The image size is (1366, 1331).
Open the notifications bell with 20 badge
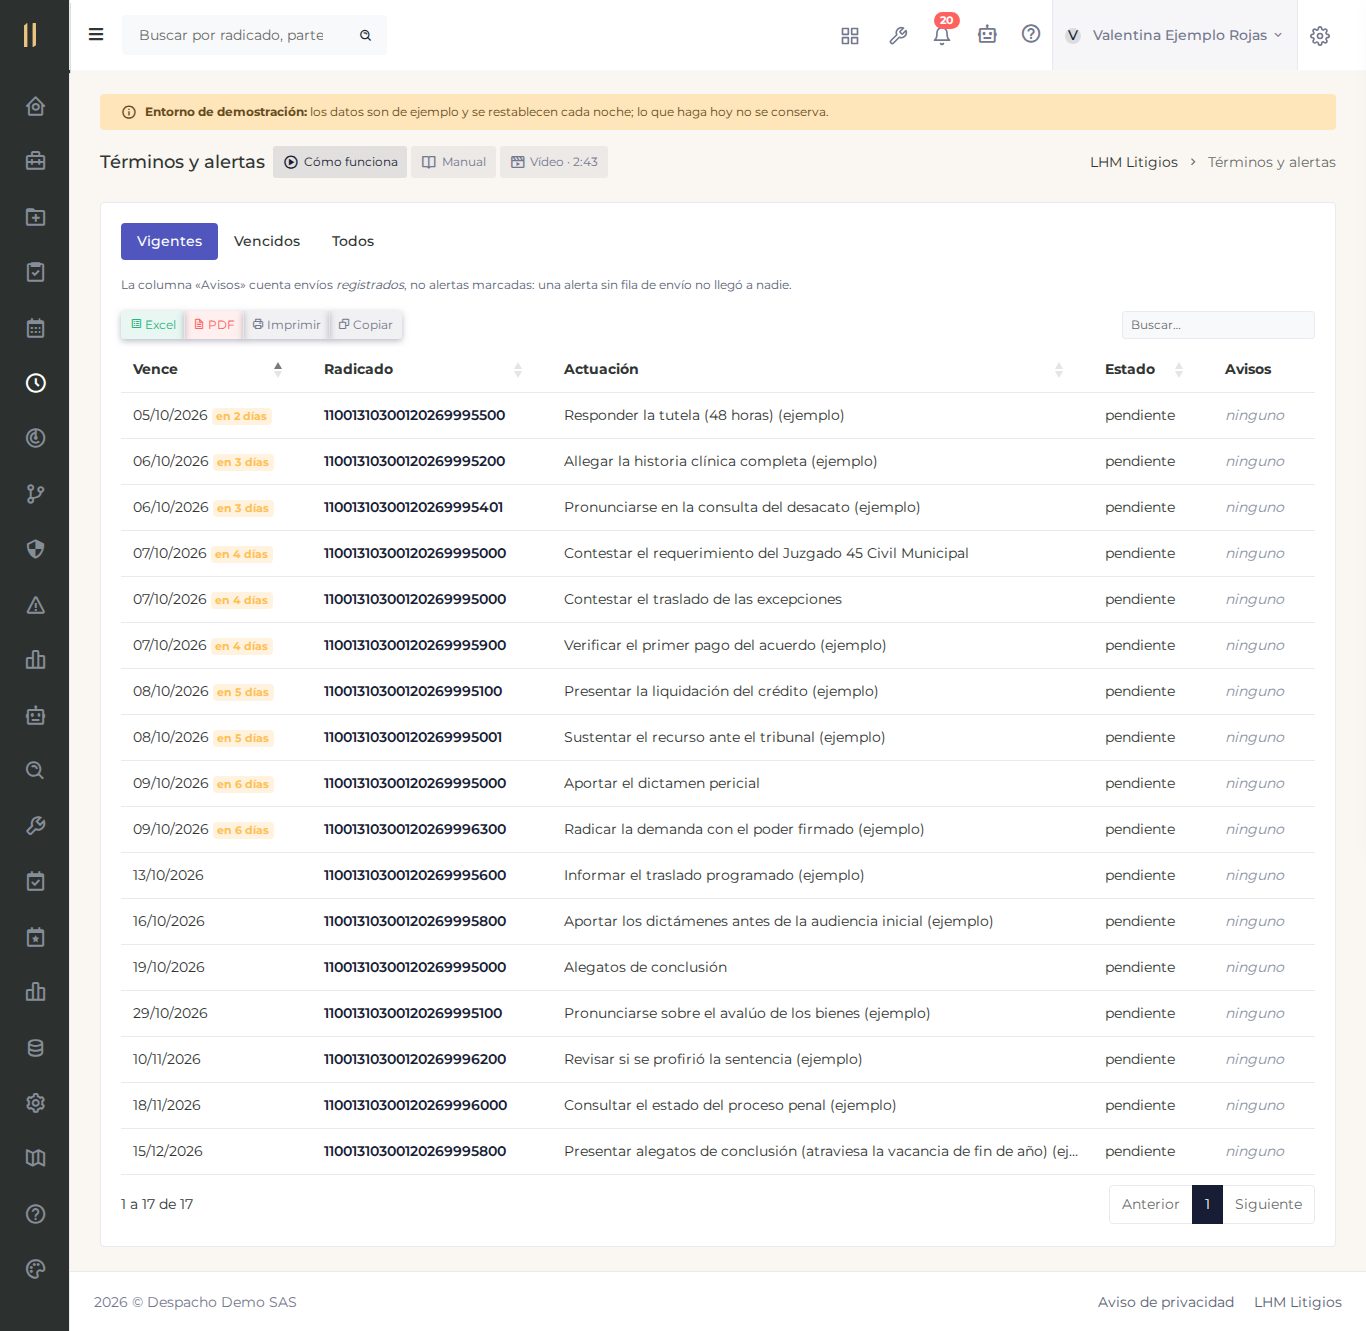pyautogui.click(x=942, y=34)
